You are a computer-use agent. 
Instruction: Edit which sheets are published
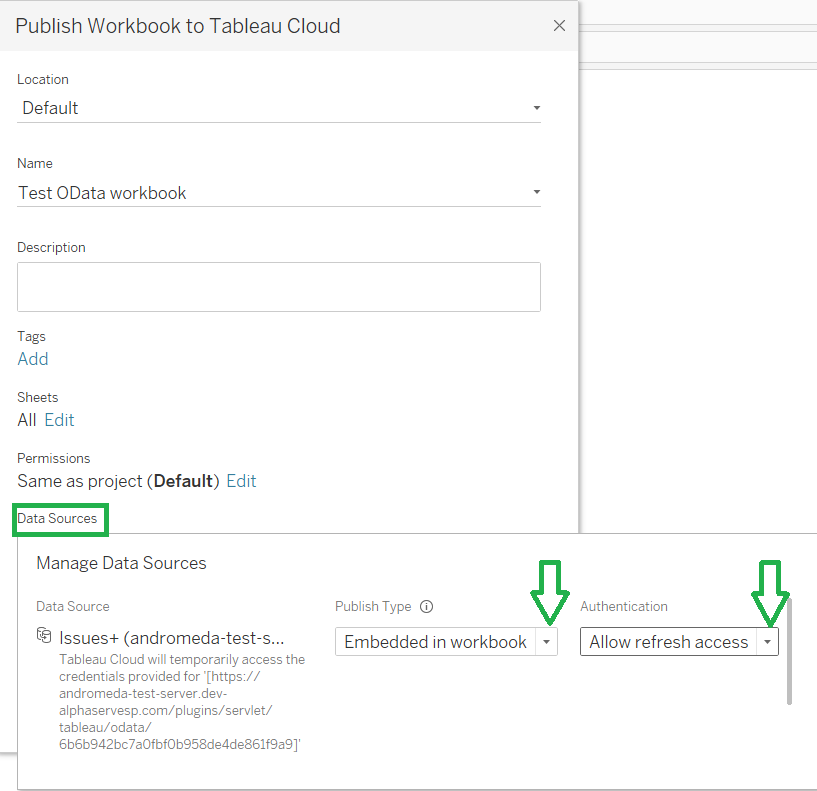click(x=59, y=419)
